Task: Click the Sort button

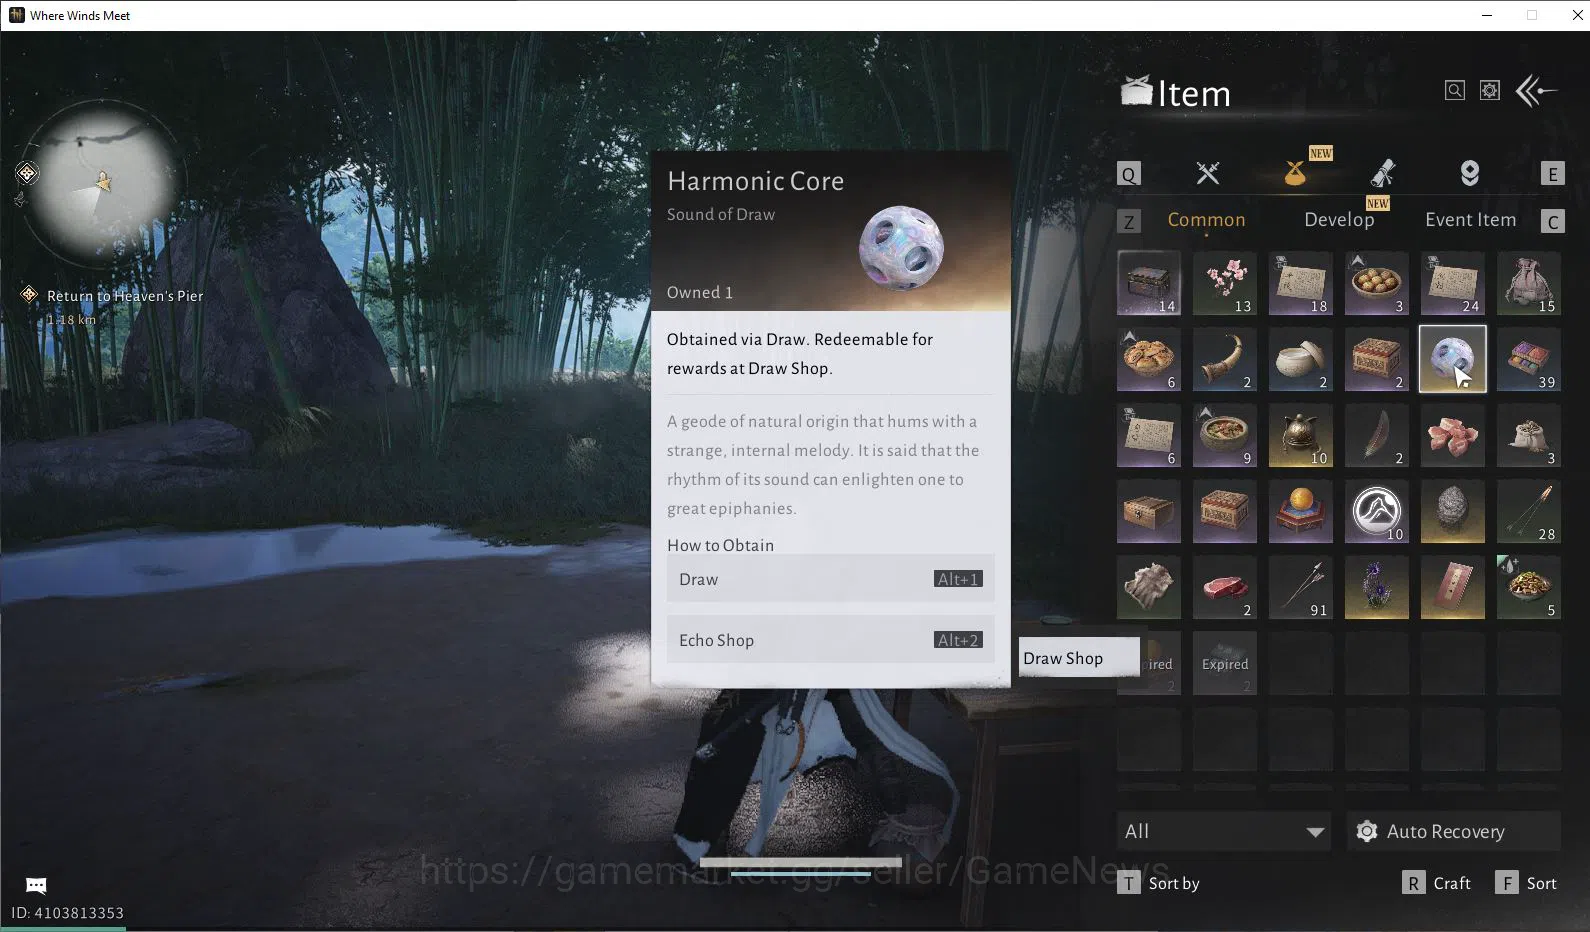Action: [1526, 883]
